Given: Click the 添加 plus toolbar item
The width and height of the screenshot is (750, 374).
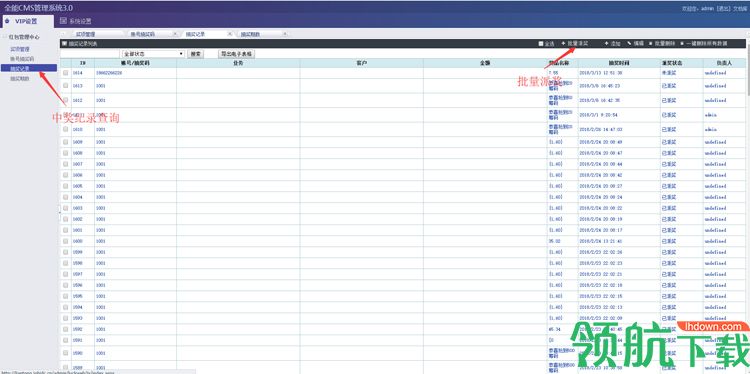Looking at the screenshot, I should point(612,44).
